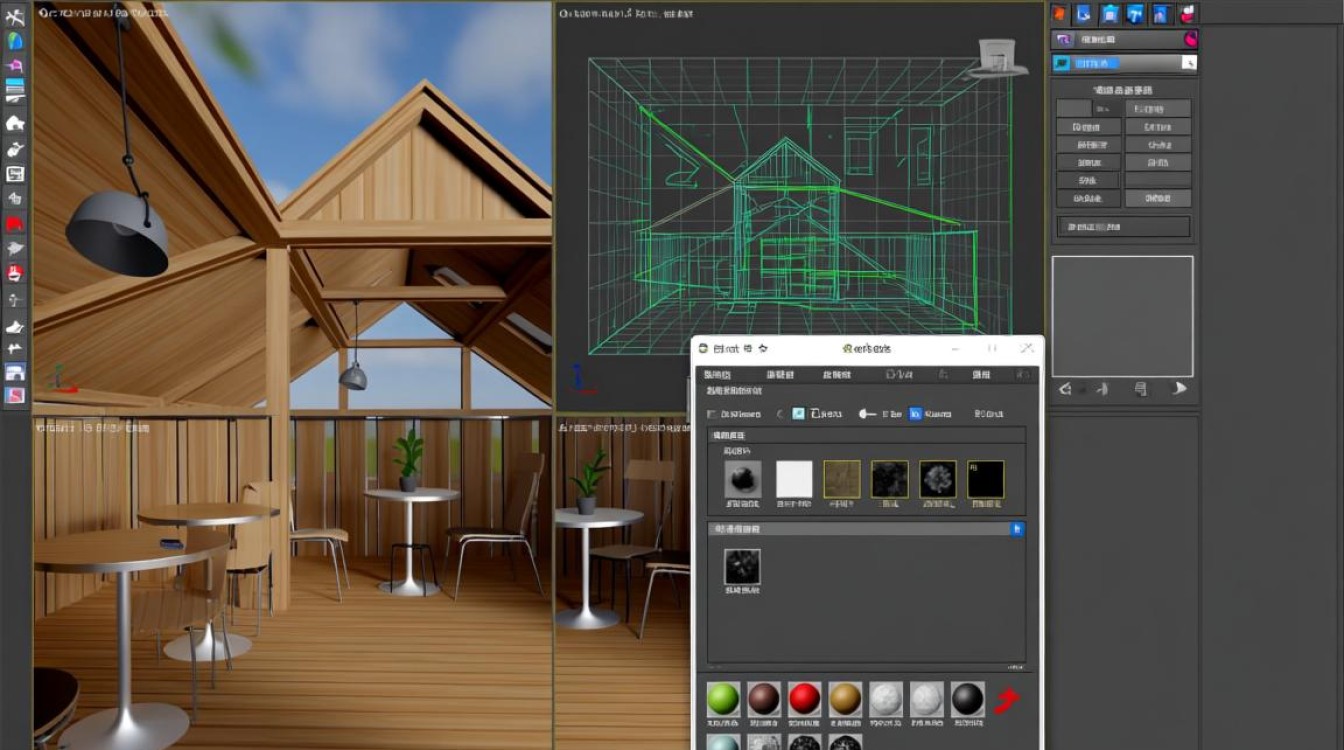Select the solid red shape icon in left toolbar

[15, 223]
